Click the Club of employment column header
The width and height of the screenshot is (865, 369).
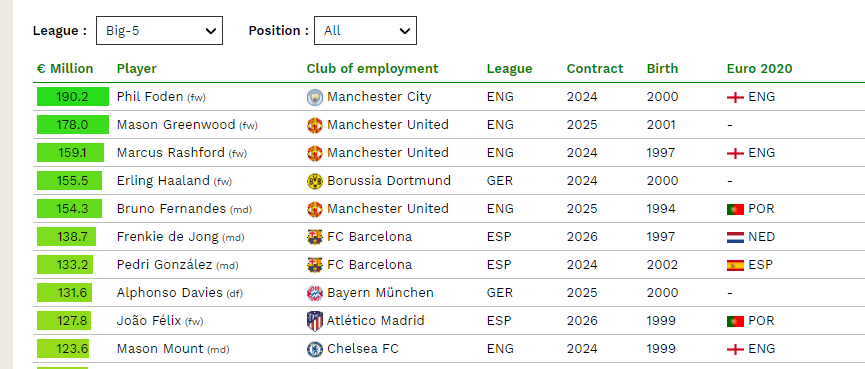click(x=372, y=68)
